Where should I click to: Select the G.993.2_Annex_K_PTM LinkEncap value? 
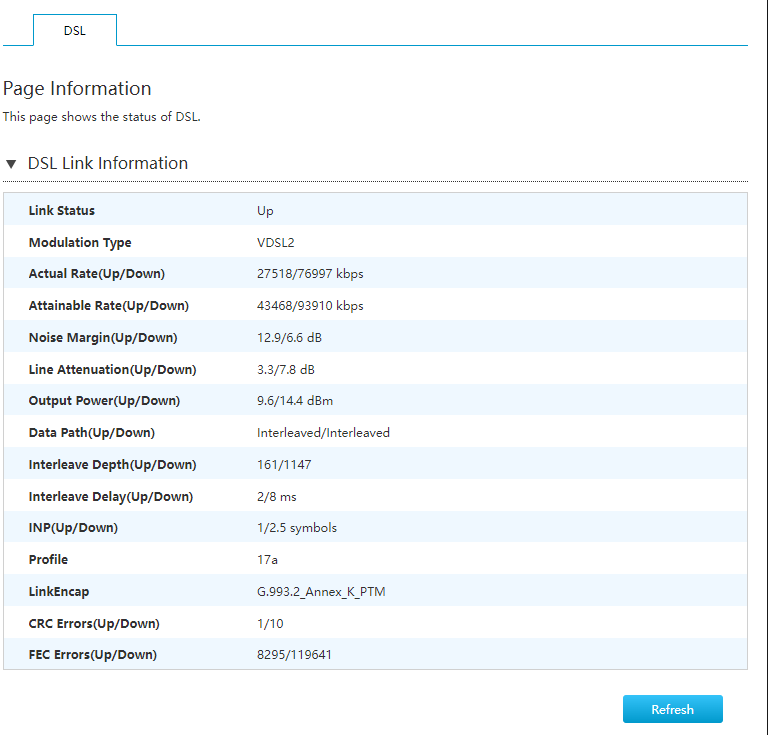coord(321,592)
